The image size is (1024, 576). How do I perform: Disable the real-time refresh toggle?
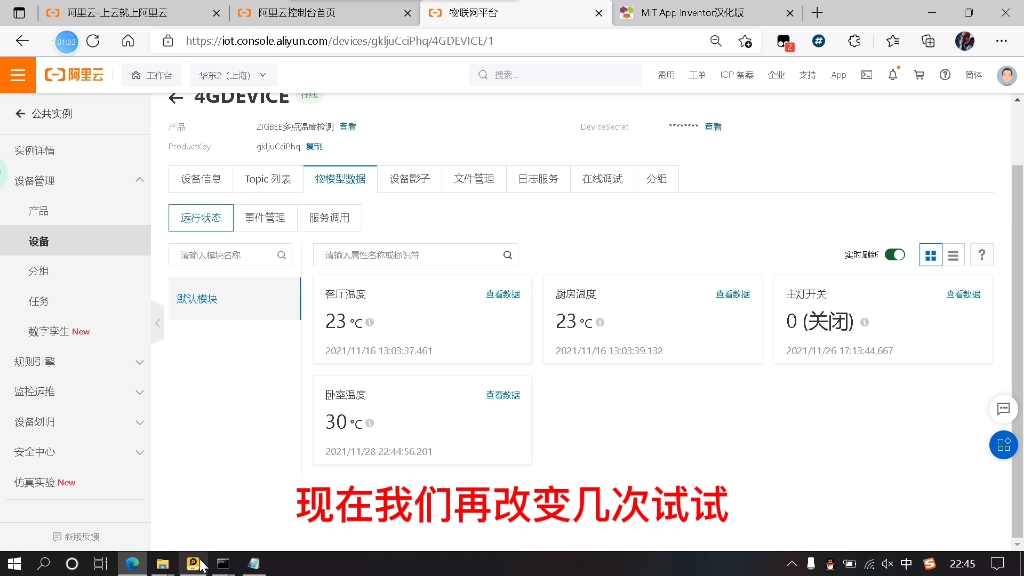tap(893, 255)
